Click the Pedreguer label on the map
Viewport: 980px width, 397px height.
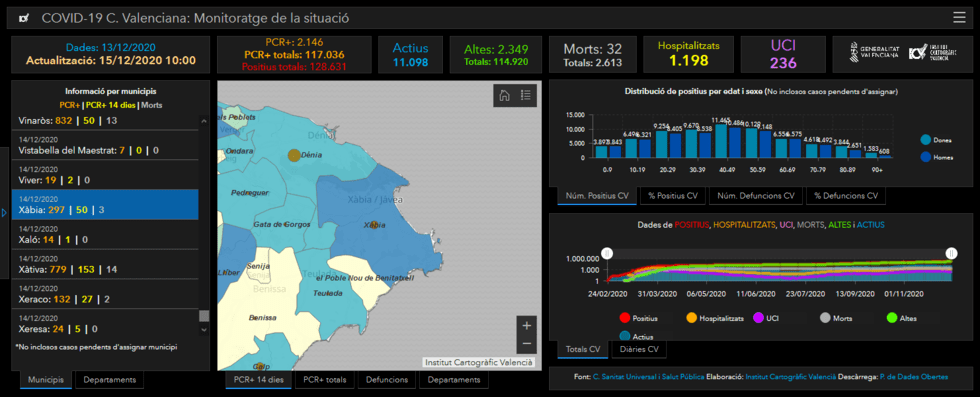(x=250, y=193)
